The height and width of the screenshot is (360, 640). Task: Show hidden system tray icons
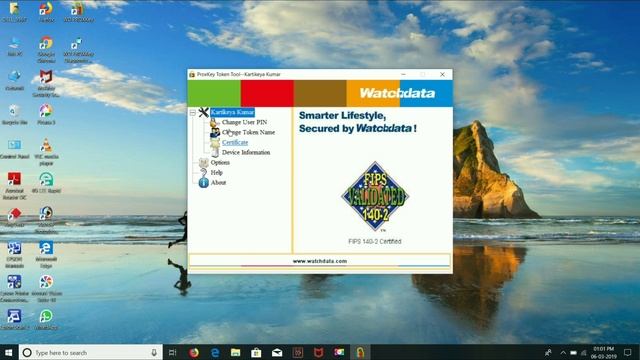(x=563, y=352)
